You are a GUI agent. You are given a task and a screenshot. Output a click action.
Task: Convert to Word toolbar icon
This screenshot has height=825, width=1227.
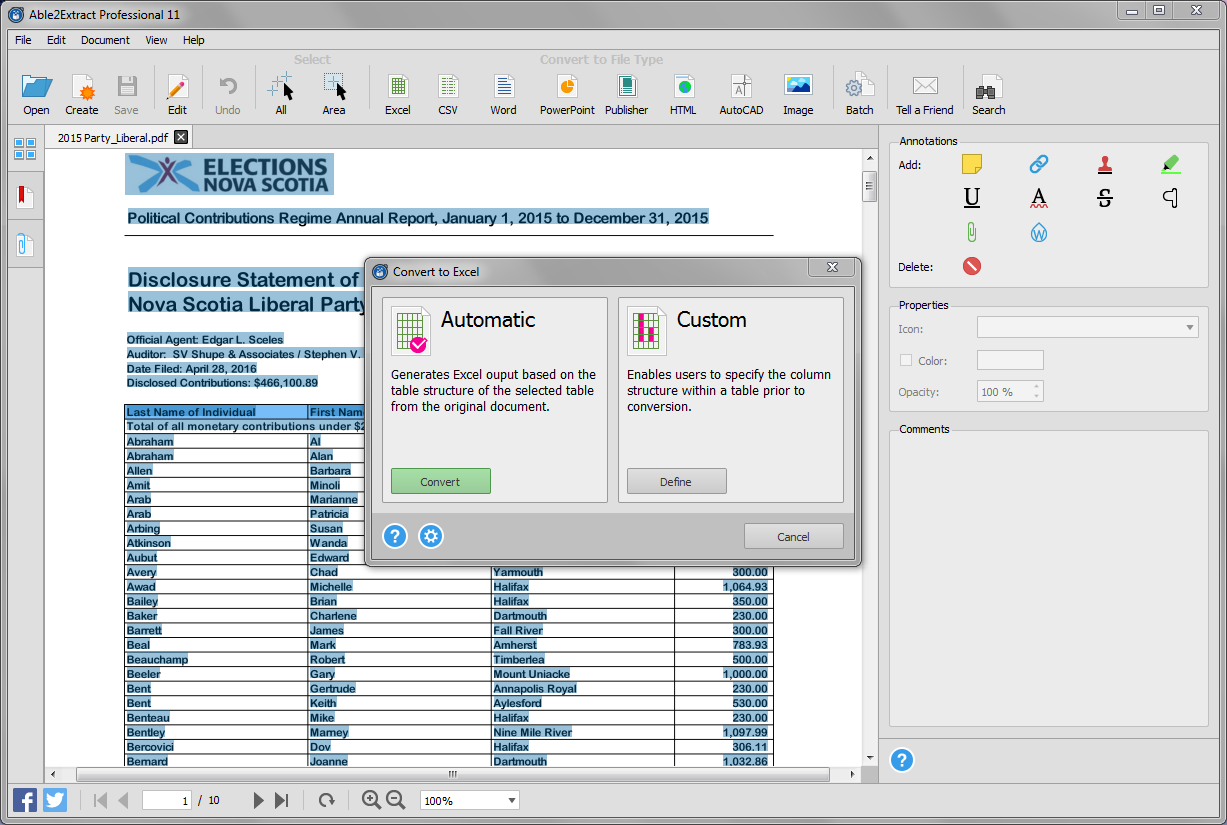pyautogui.click(x=504, y=87)
